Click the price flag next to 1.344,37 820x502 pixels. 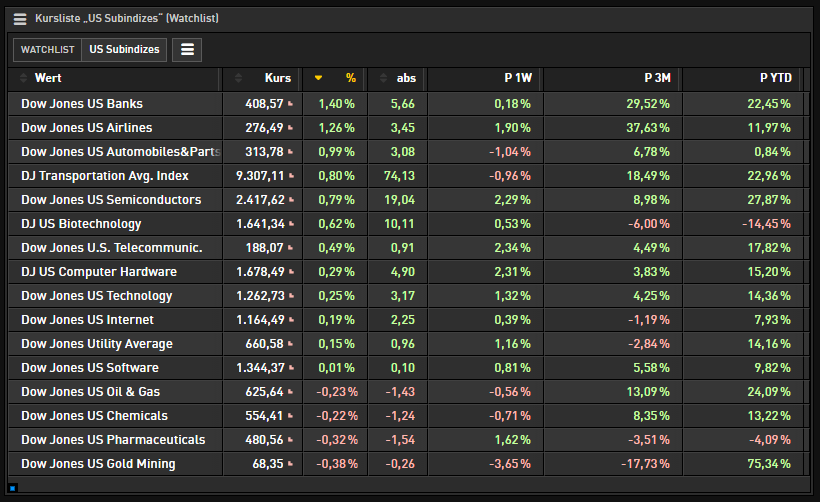291,369
